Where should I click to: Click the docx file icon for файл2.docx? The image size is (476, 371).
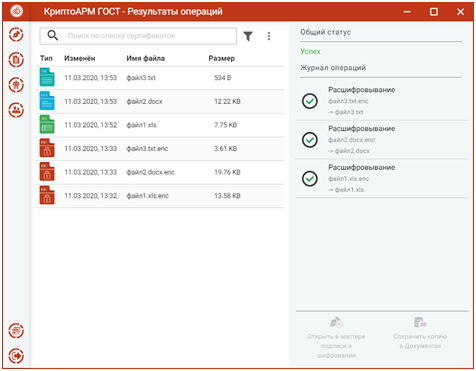tap(47, 101)
